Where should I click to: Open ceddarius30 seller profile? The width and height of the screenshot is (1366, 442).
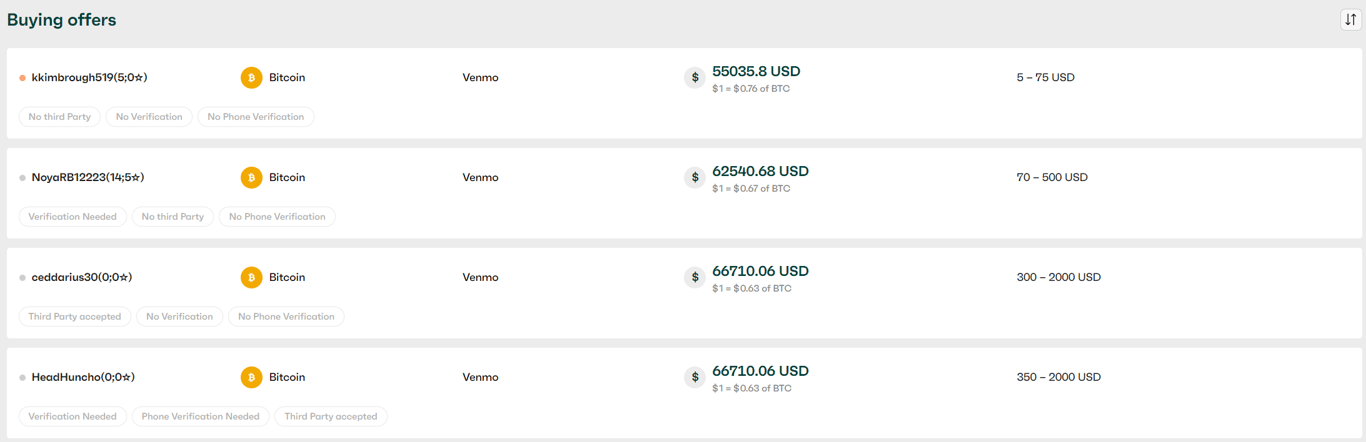coord(82,277)
